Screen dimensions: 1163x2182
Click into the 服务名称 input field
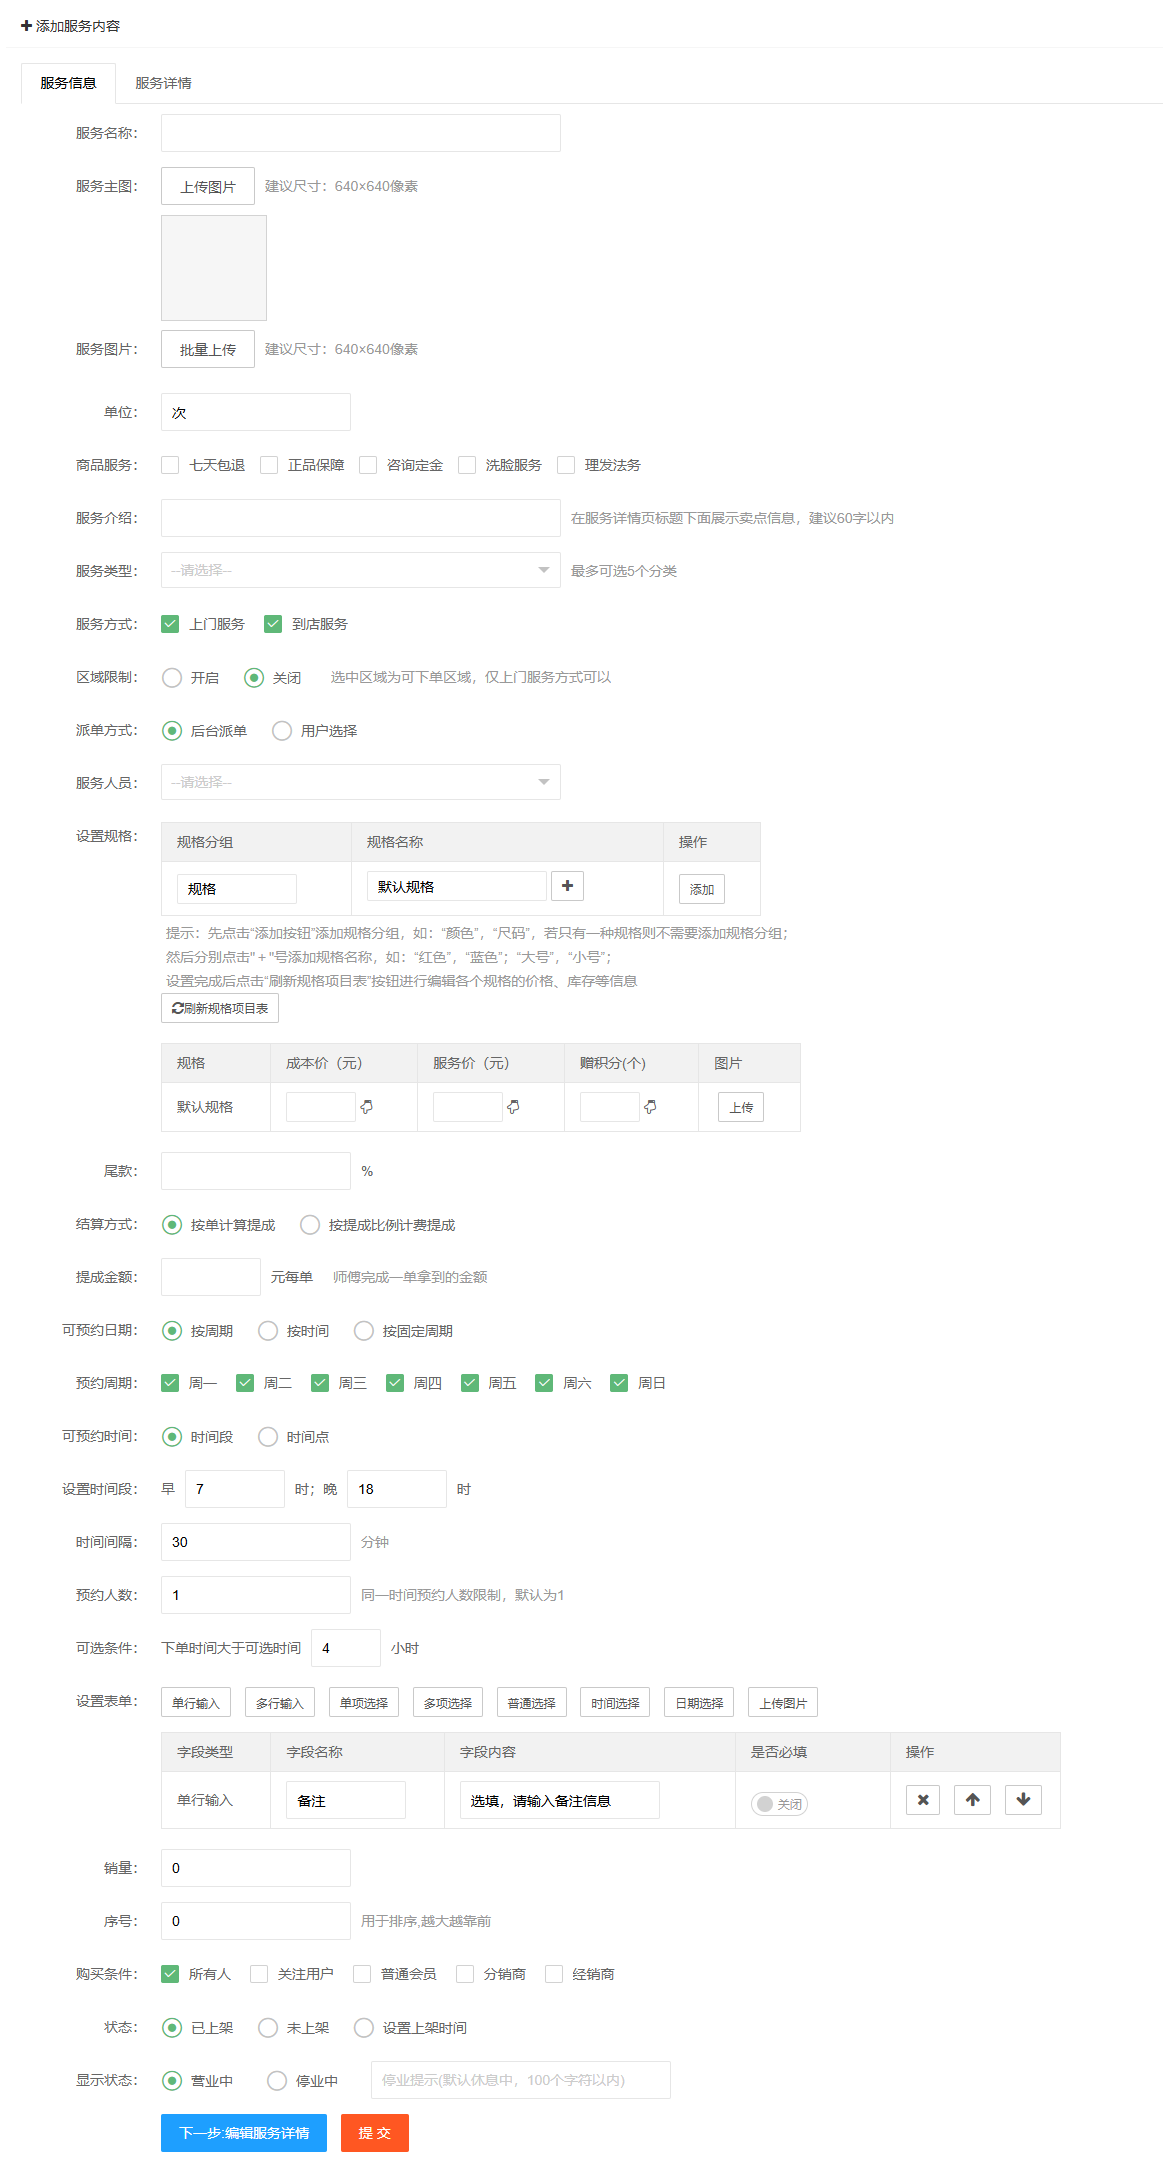coord(360,133)
